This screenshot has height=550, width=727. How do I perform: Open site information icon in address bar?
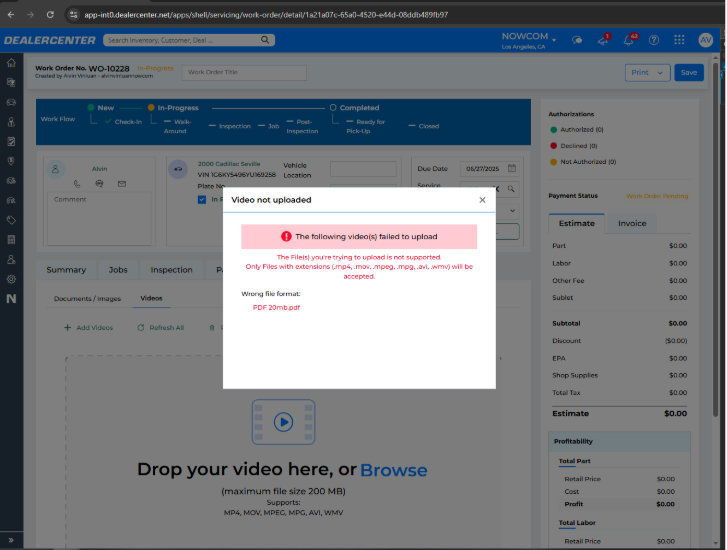(73, 15)
